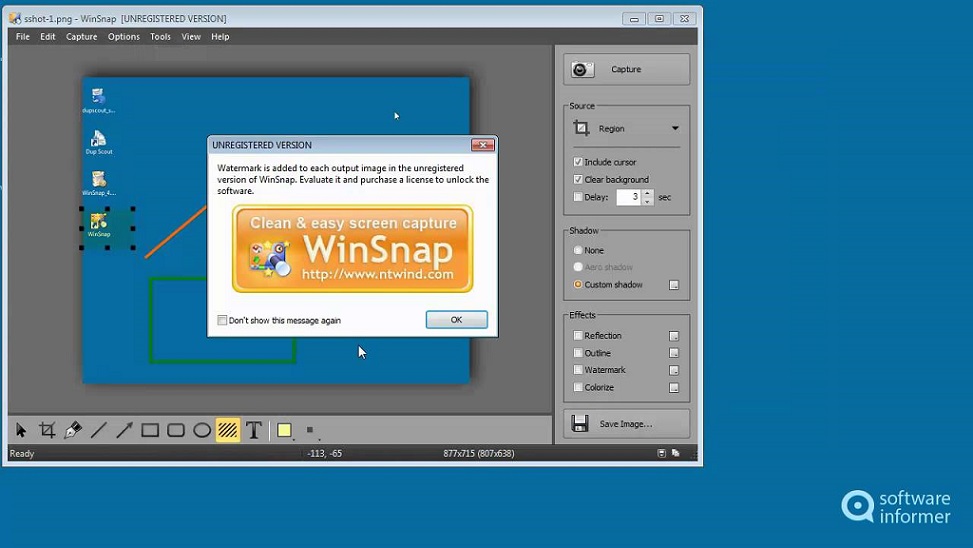Image resolution: width=973 pixels, height=548 pixels.
Task: Select the Text tool
Action: (254, 430)
